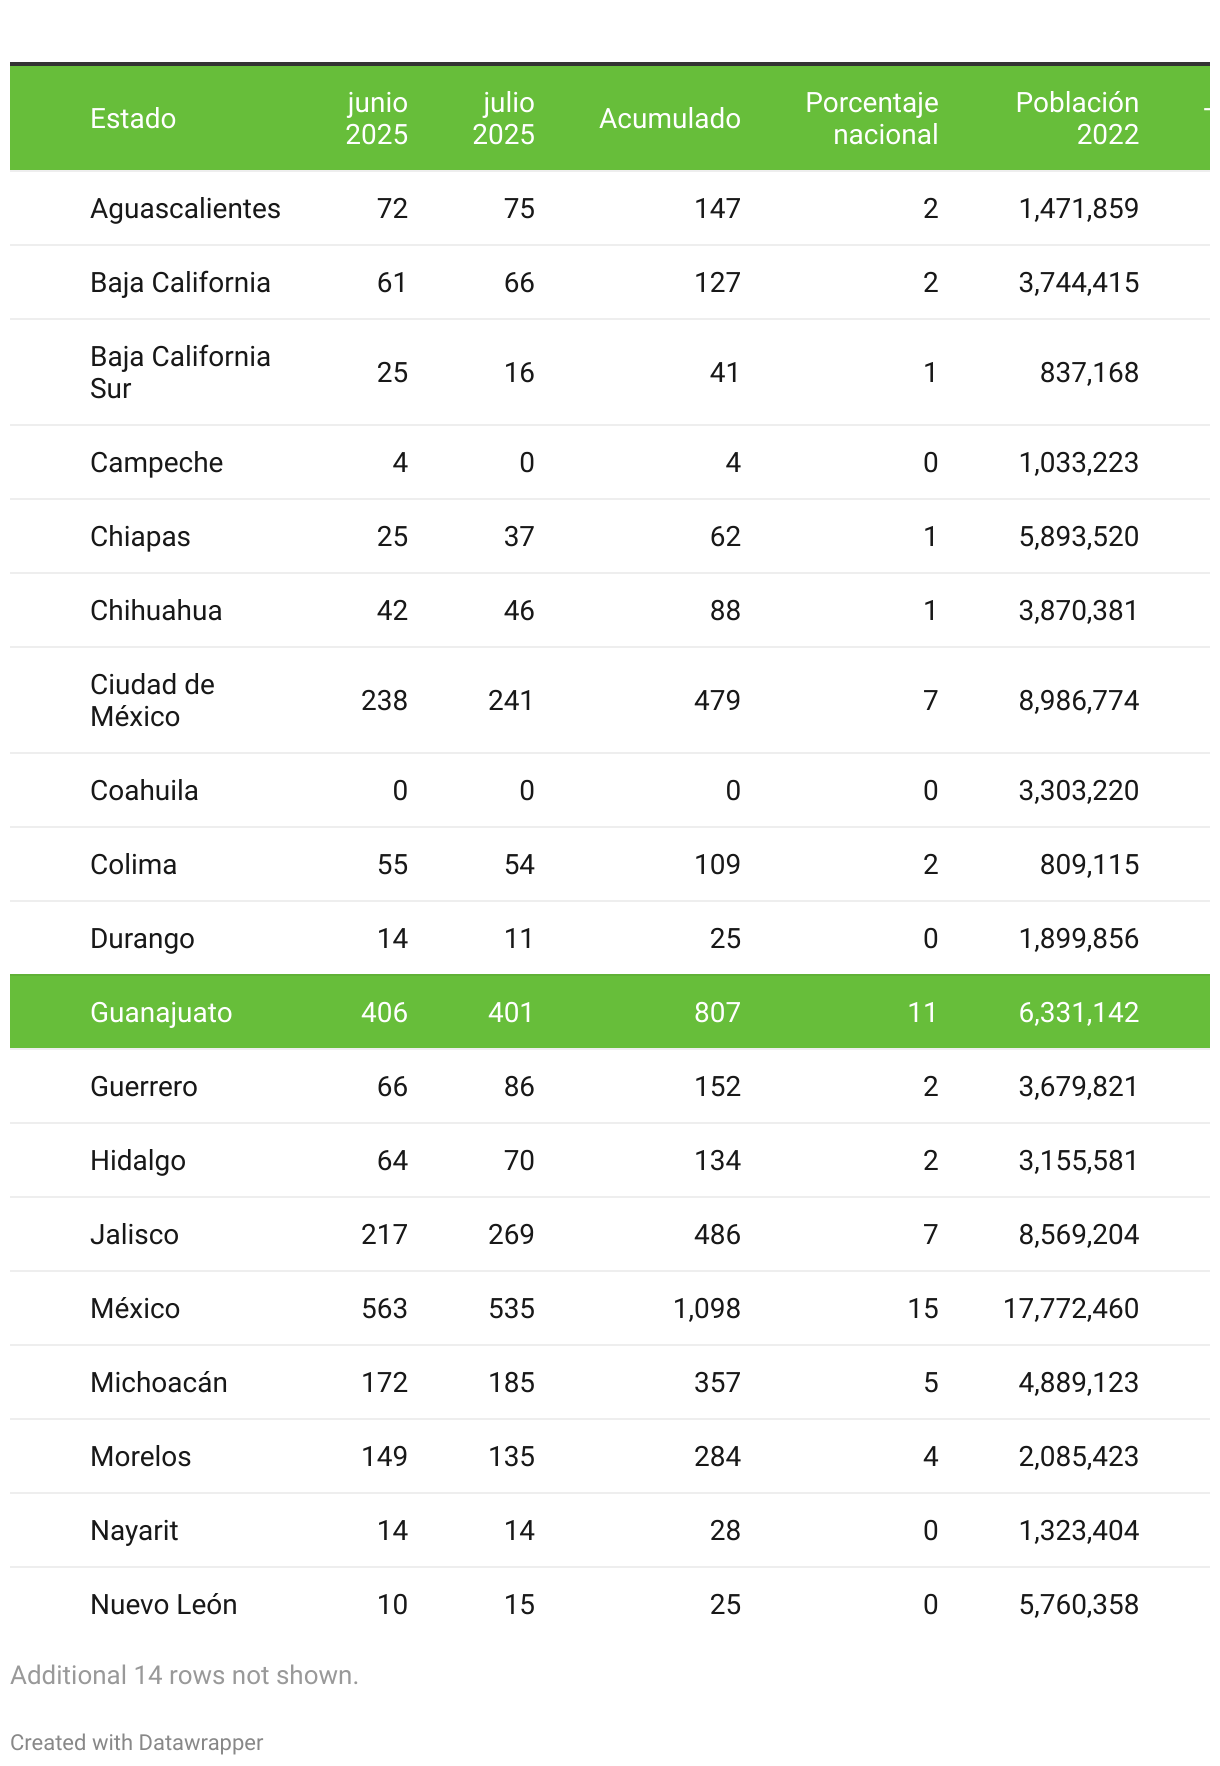Click the Estado column header
1220x1766 pixels.
tap(133, 119)
